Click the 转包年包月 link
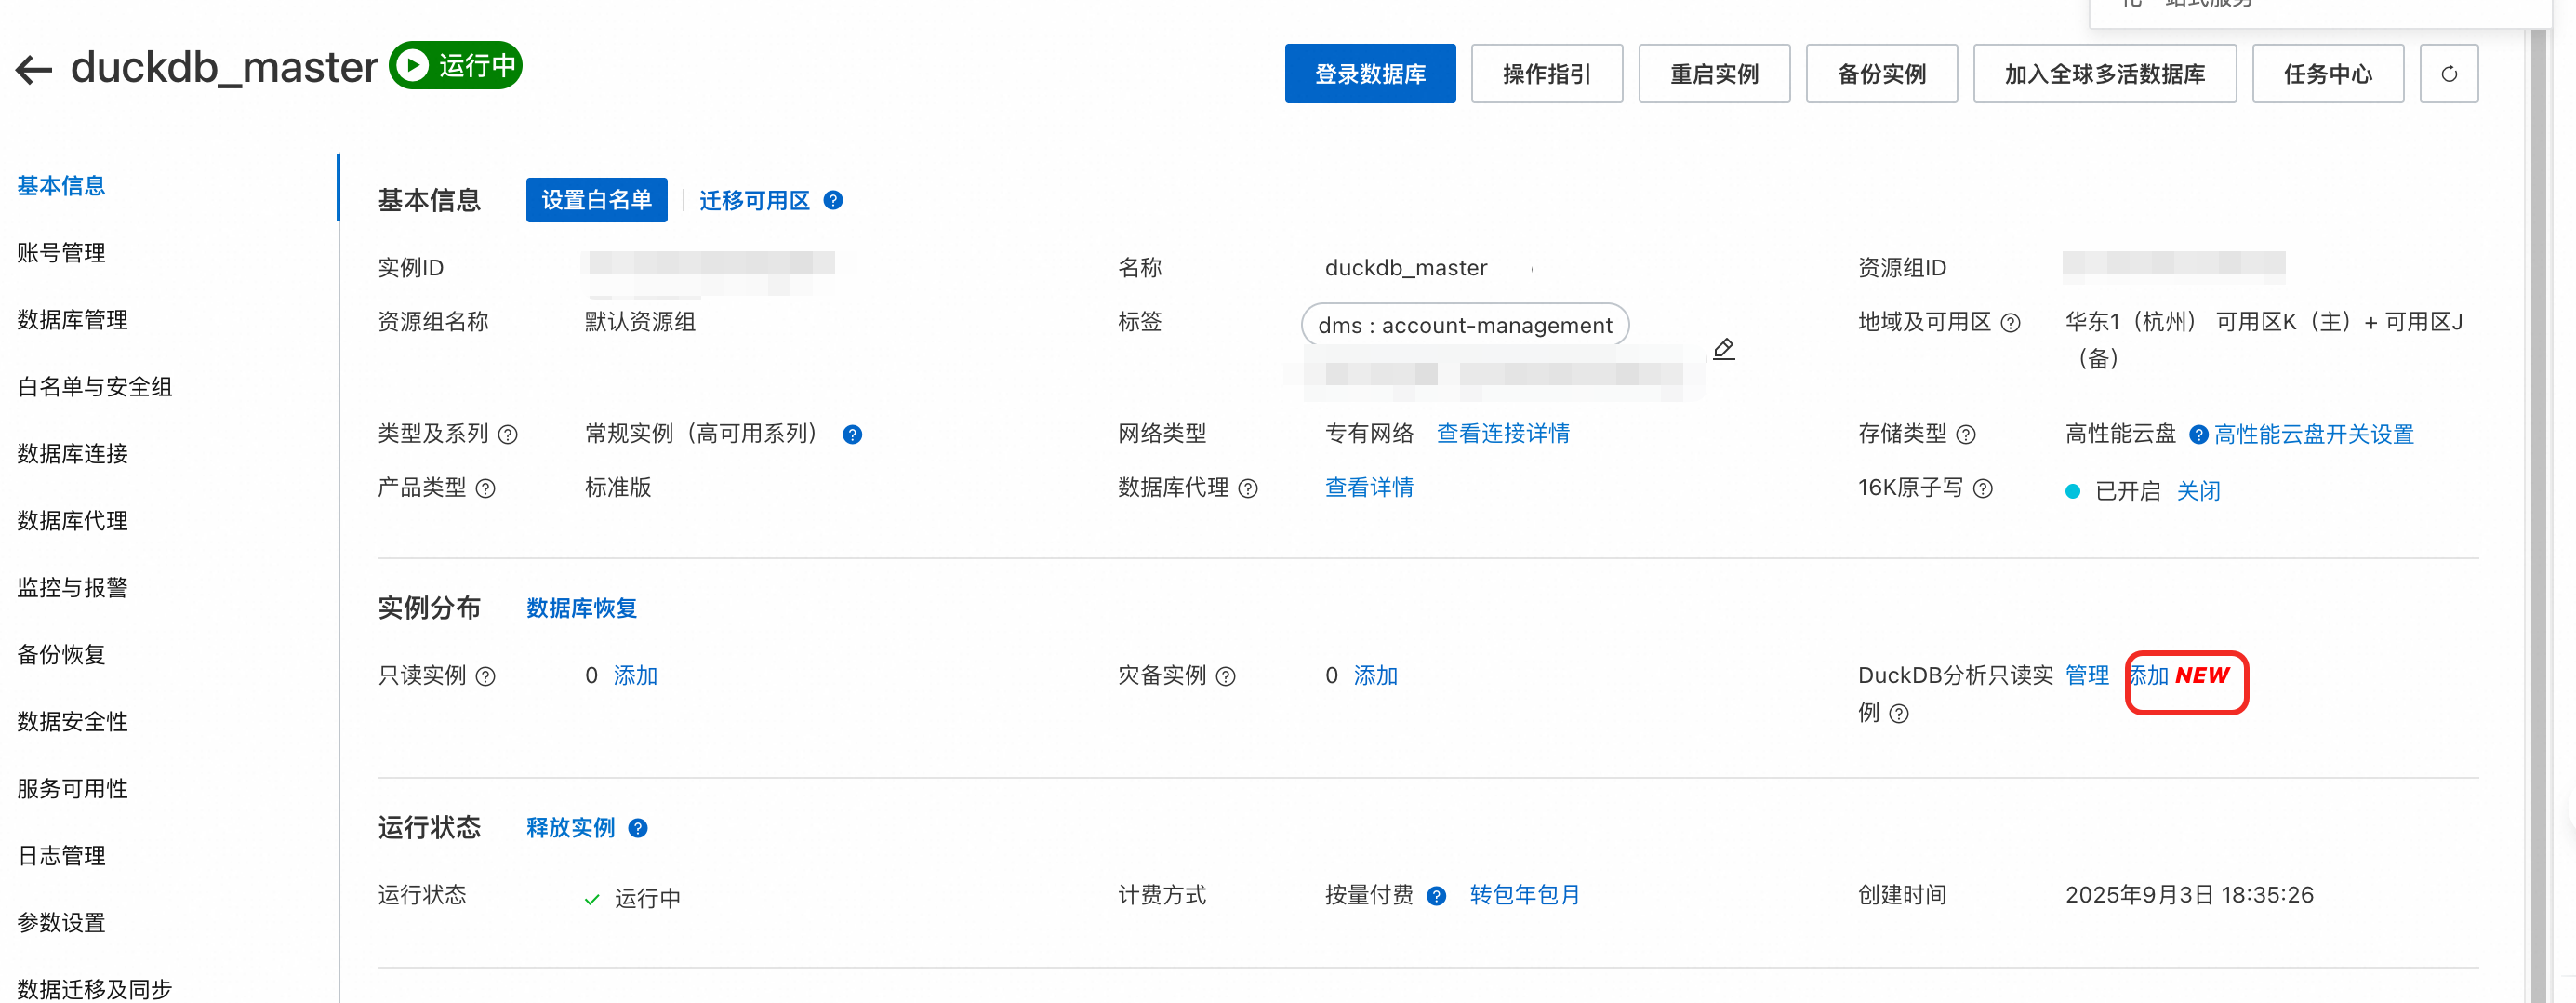The width and height of the screenshot is (2576, 1003). coord(1524,894)
